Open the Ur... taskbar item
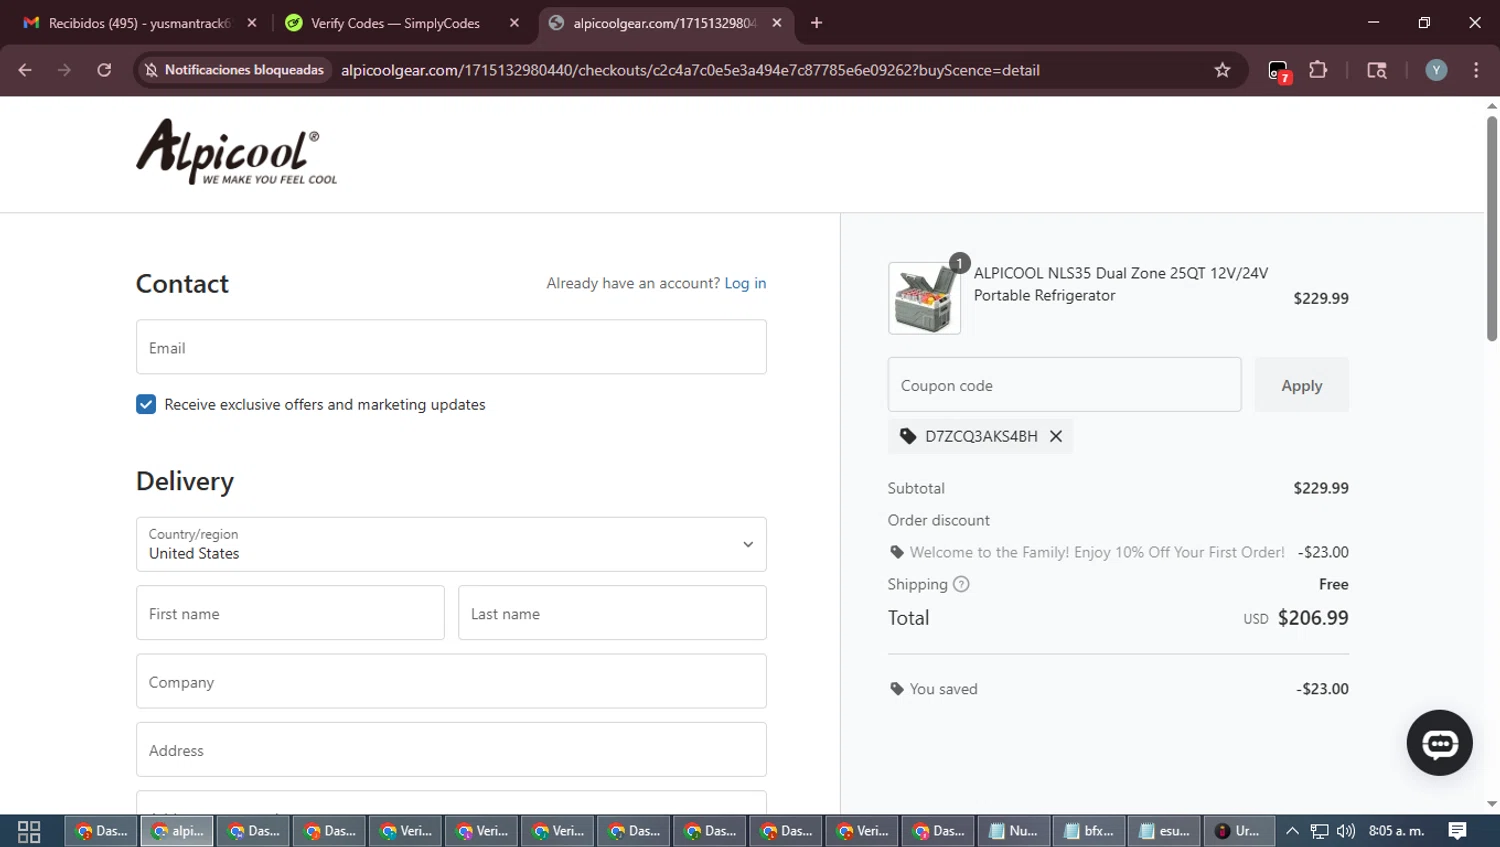1500x847 pixels. (1239, 831)
